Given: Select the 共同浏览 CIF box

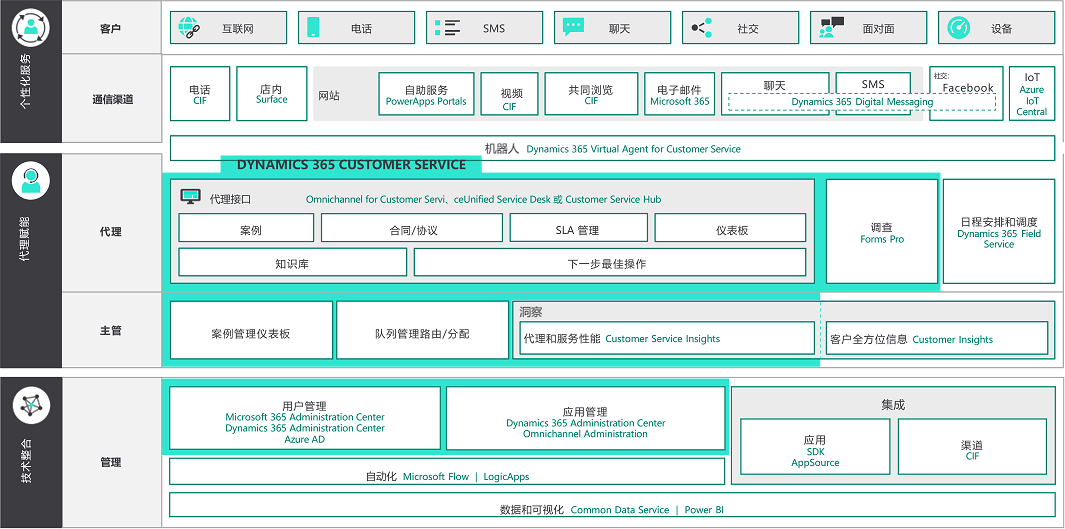Looking at the screenshot, I should tap(591, 94).
